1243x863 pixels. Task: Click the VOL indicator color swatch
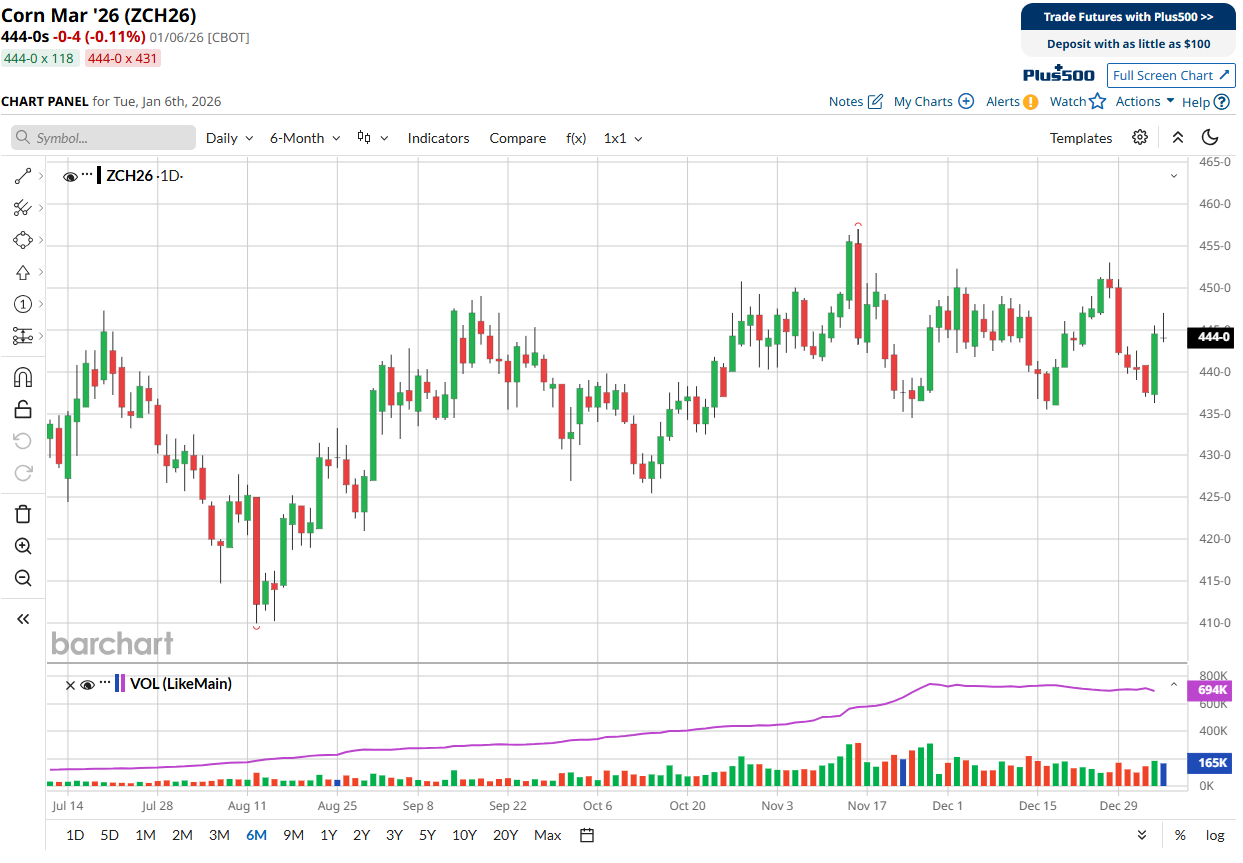120,684
